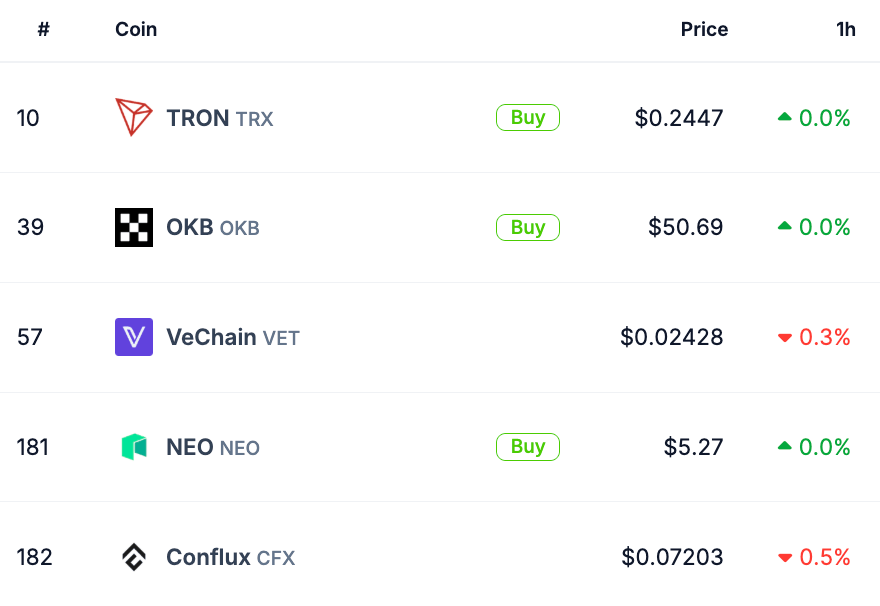Open the TRON TRX coin link
This screenshot has height=606, width=880.
point(219,118)
